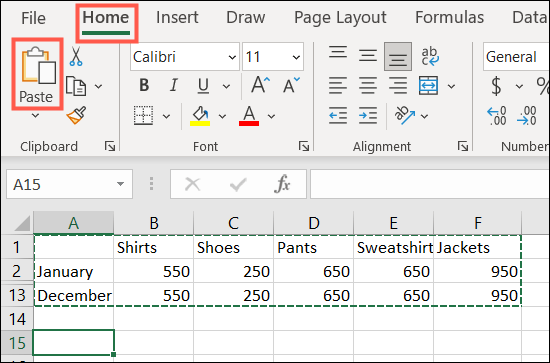Switch to the Draw tab
550x363 pixels.
(x=246, y=17)
